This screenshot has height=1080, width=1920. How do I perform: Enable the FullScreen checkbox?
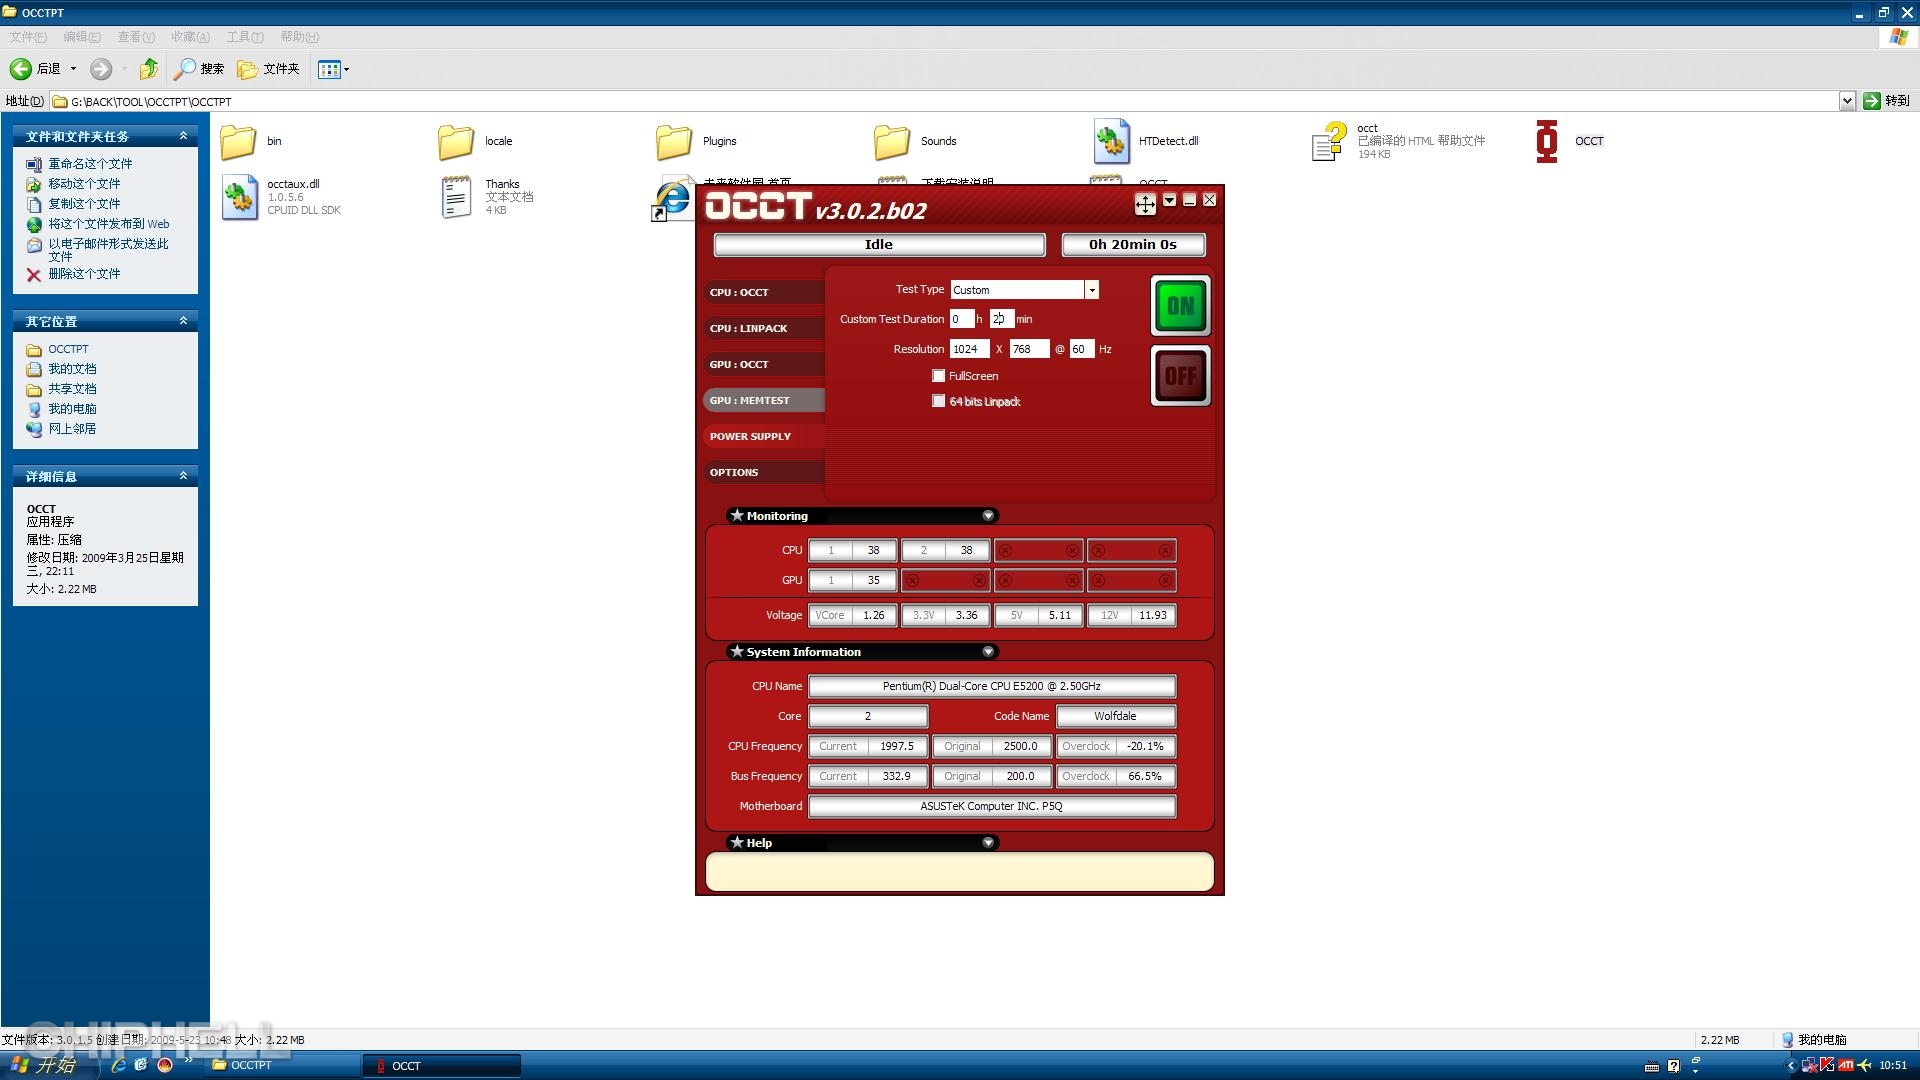point(938,376)
